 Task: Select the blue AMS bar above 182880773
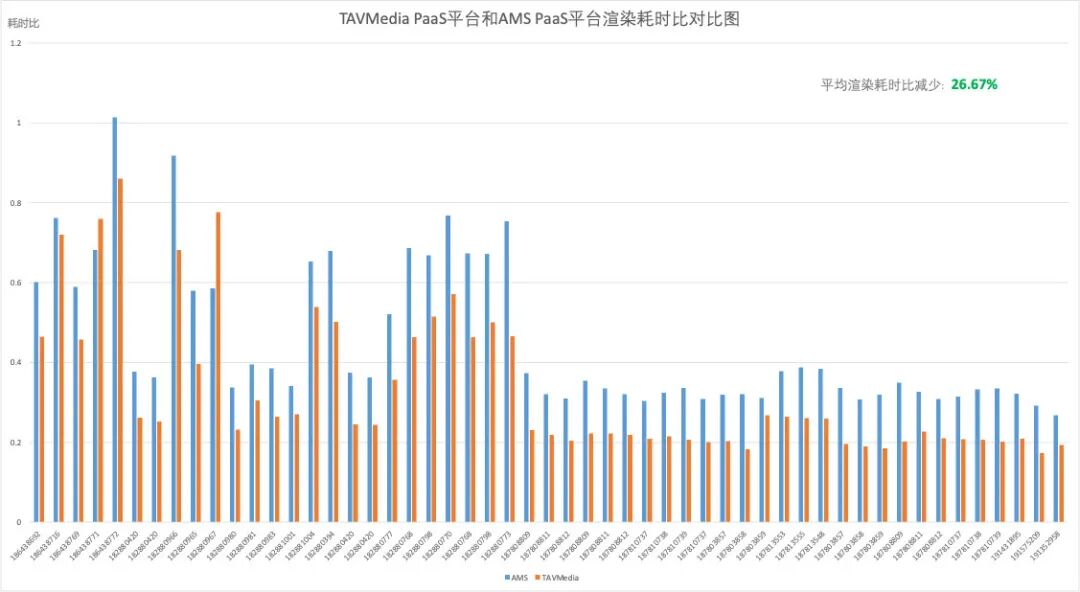pyautogui.click(x=507, y=372)
